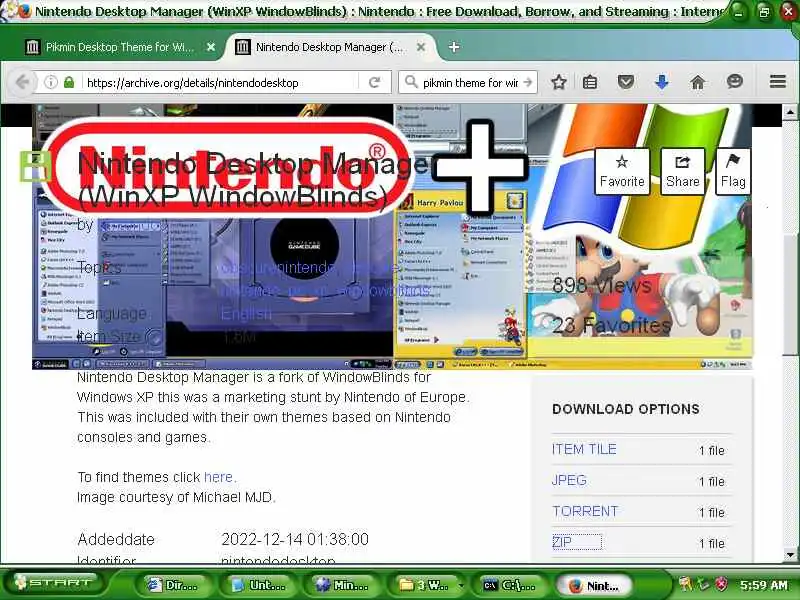Click the scrollbar up arrow
The width and height of the screenshot is (800, 600).
(790, 112)
